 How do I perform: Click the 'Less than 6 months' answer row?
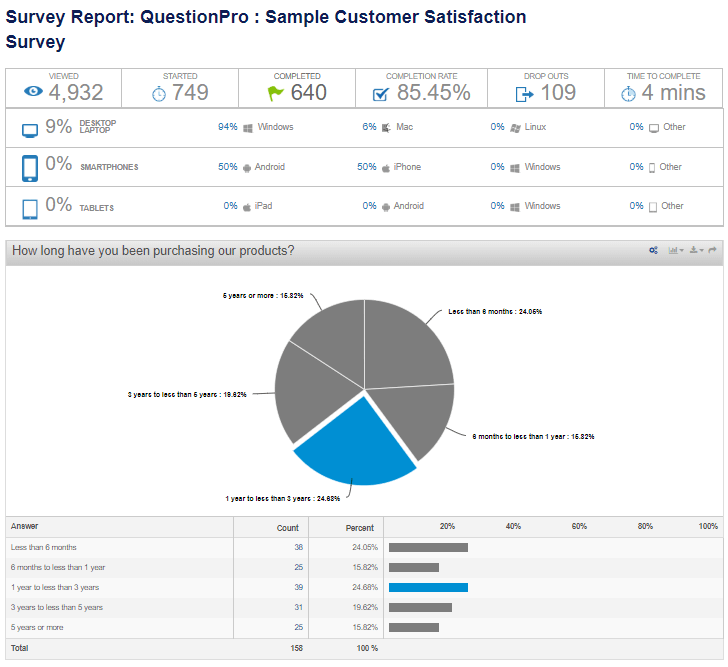44,548
